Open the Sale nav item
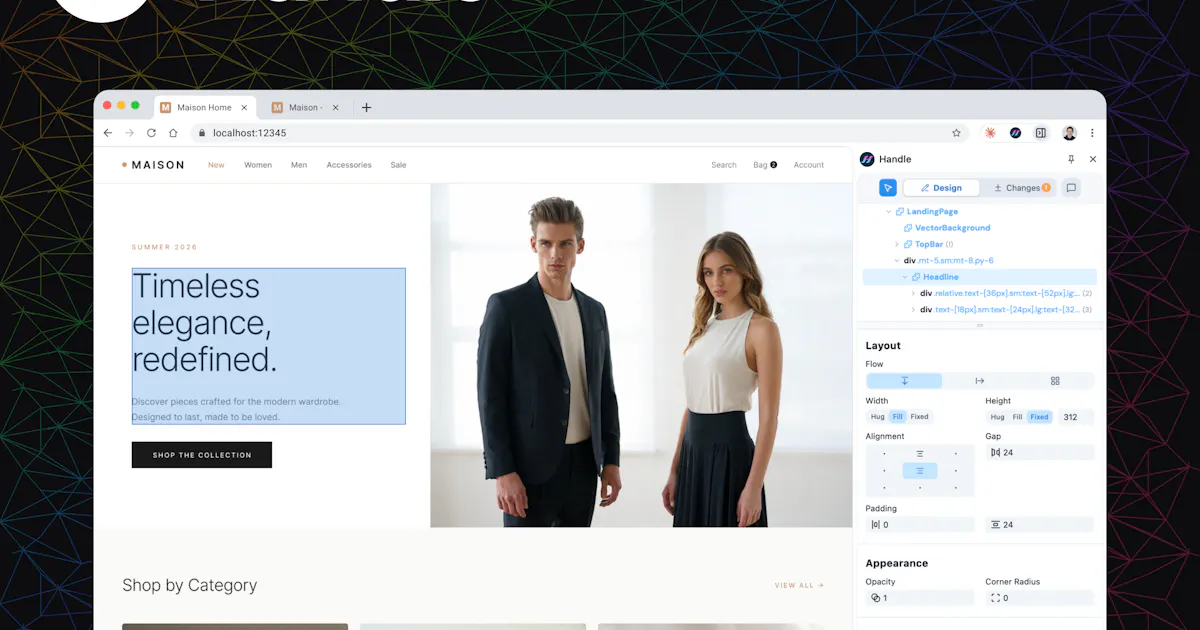 pos(398,165)
